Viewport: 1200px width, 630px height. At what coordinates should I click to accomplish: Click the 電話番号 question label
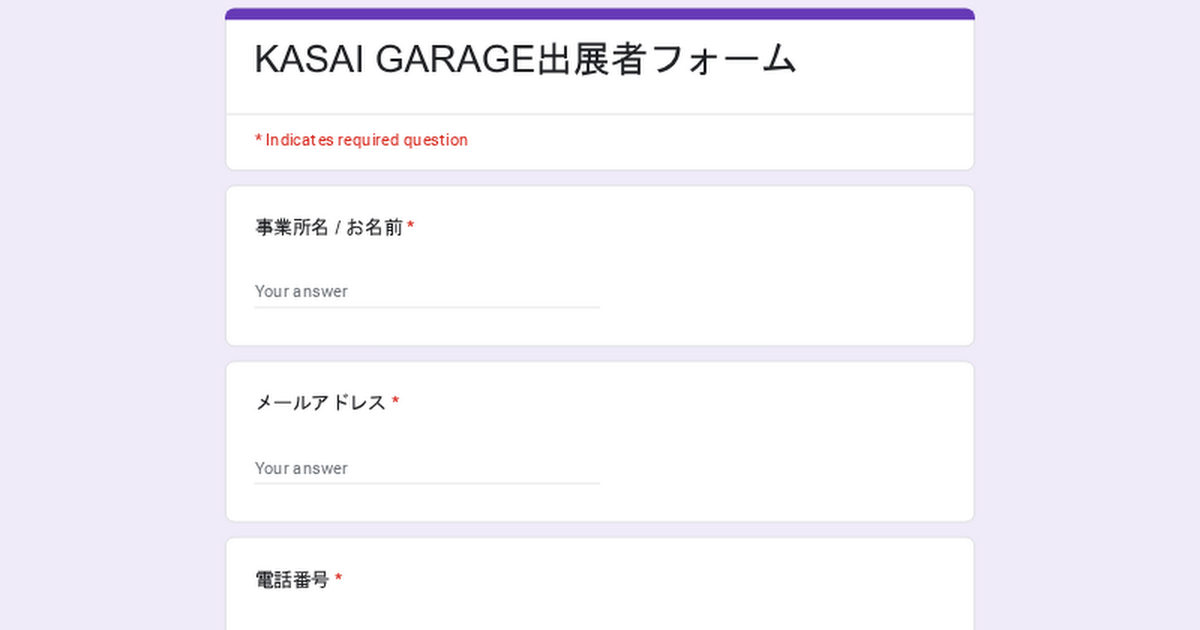(292, 580)
